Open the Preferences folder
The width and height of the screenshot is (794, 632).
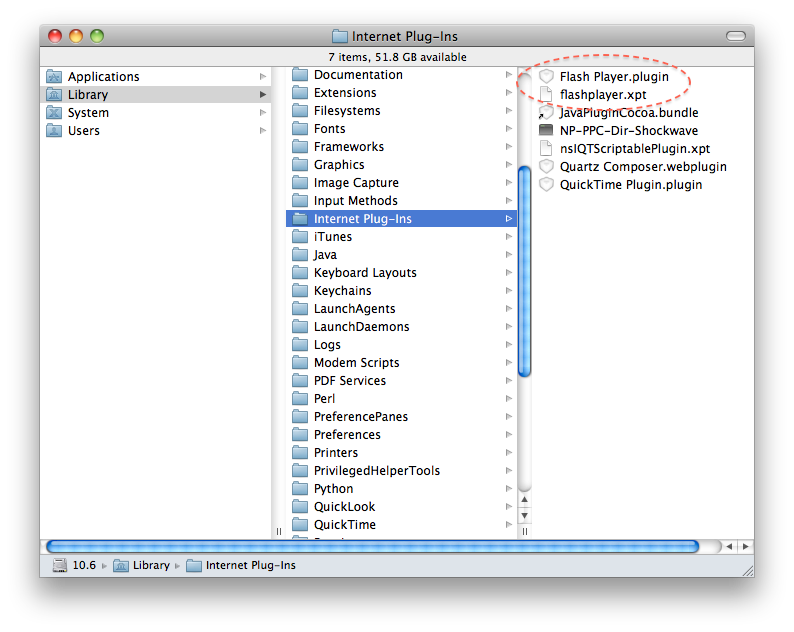point(402,434)
